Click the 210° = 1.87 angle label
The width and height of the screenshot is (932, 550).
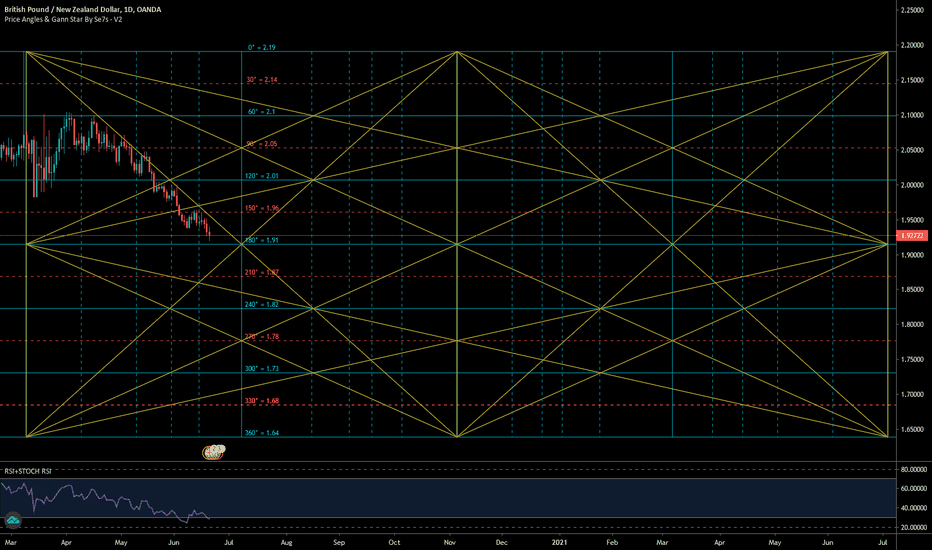262,272
